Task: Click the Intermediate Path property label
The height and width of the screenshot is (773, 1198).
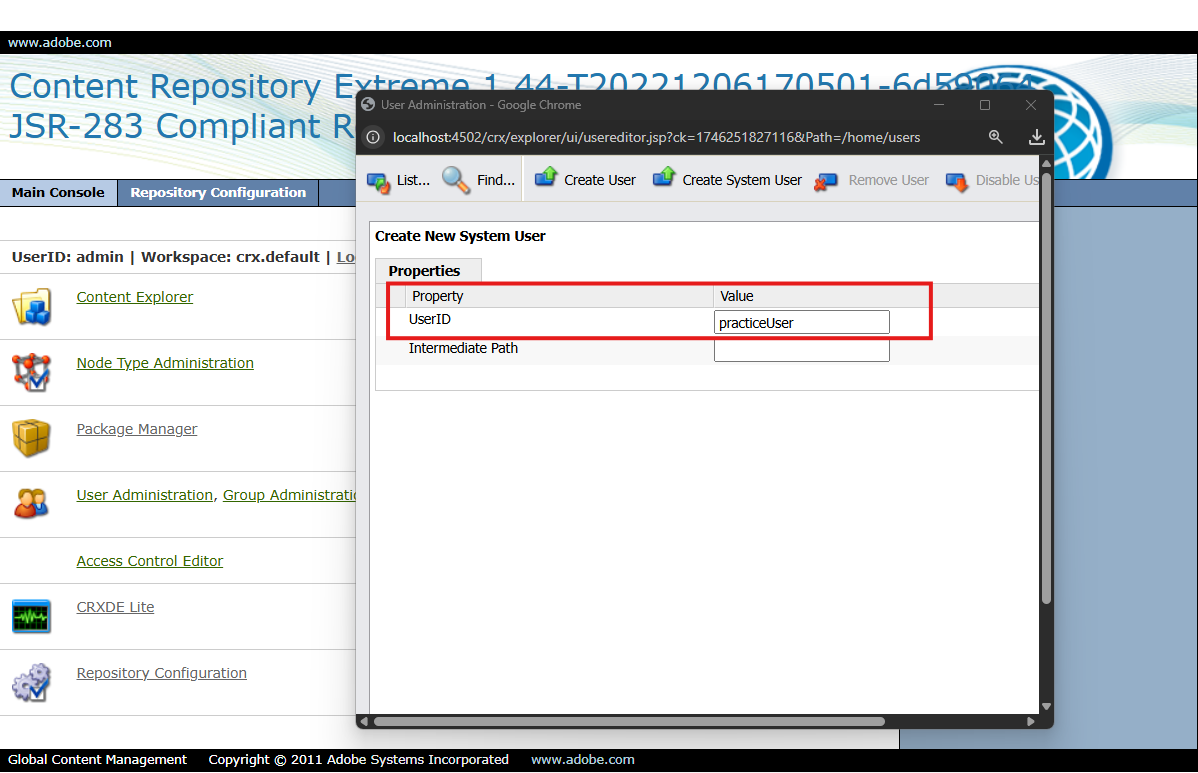Action: [463, 348]
